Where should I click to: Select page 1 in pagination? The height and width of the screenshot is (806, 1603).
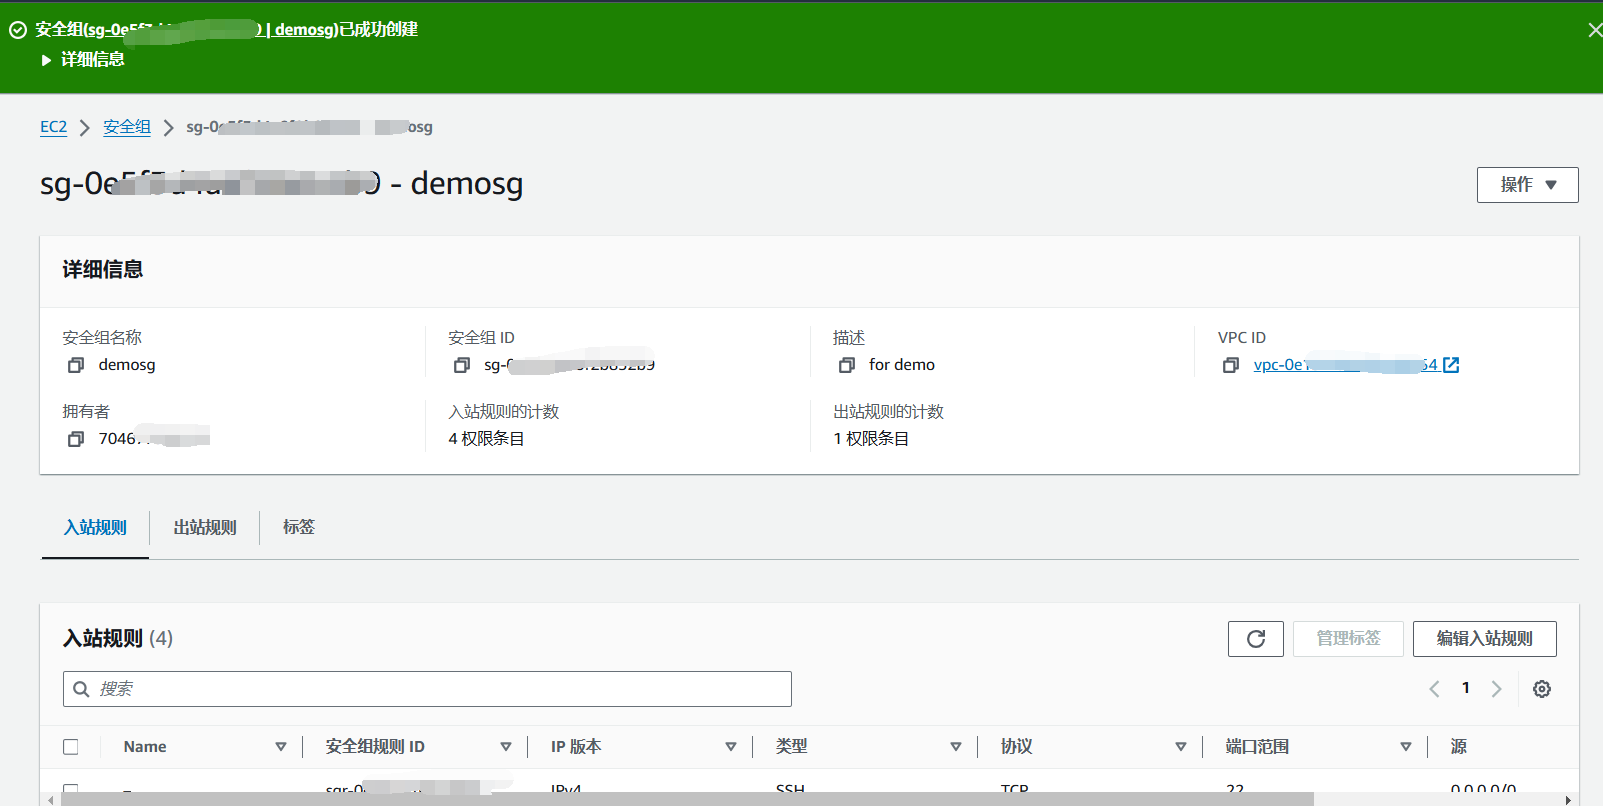[1466, 688]
